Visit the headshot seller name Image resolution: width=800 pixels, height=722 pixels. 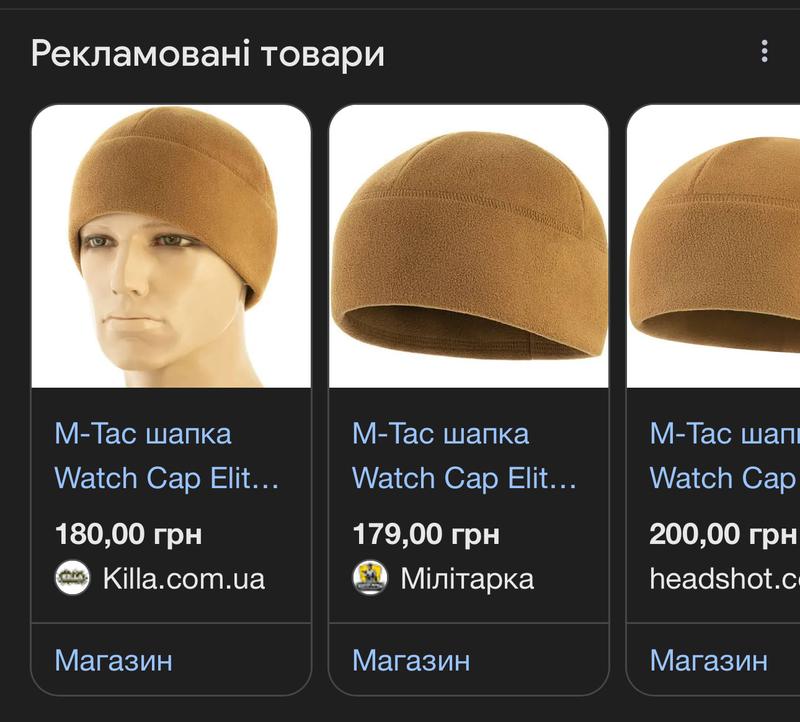point(724,579)
